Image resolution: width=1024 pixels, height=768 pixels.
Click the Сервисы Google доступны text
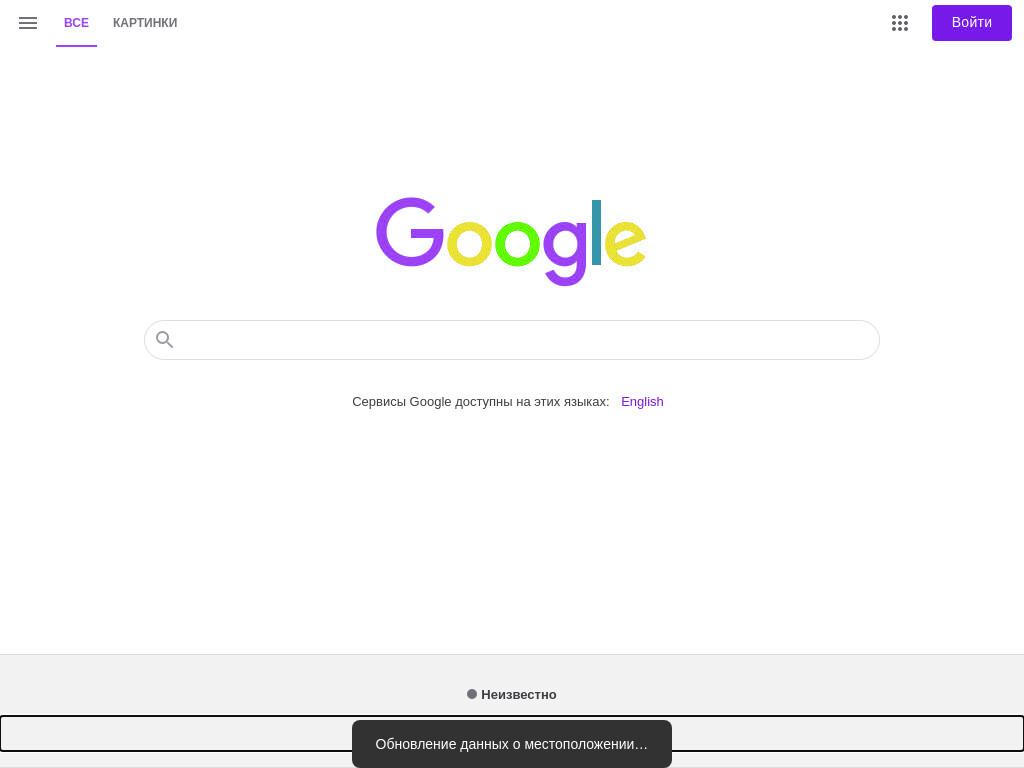[481, 402]
